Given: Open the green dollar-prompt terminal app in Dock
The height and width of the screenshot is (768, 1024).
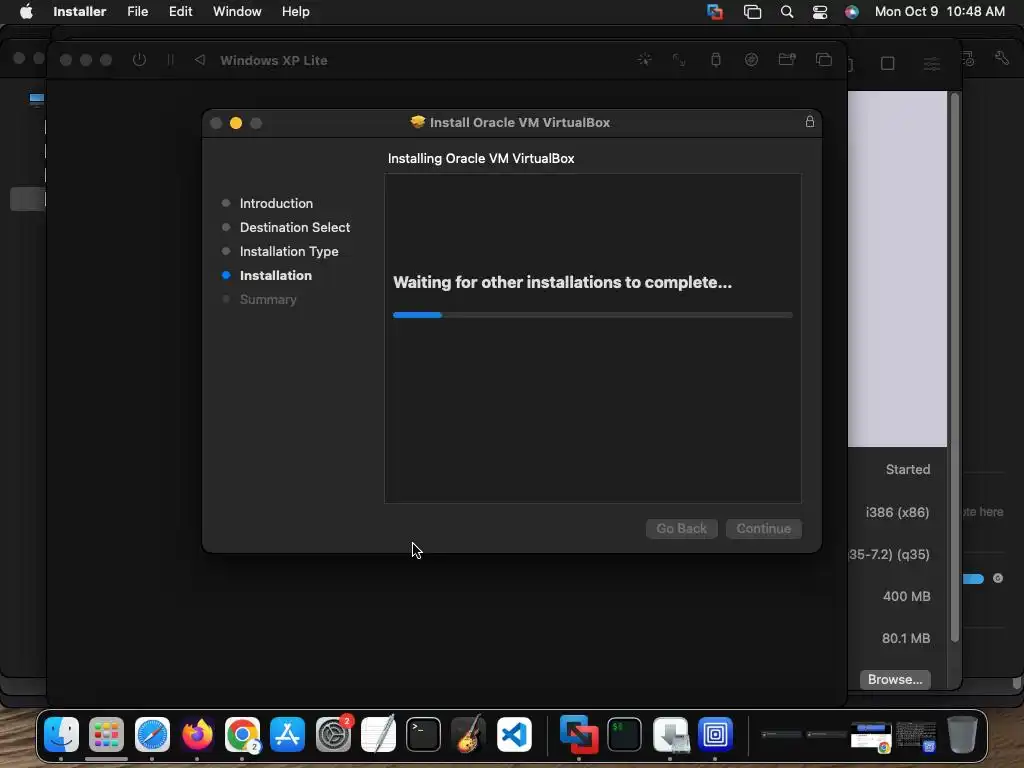Looking at the screenshot, I should point(624,735).
